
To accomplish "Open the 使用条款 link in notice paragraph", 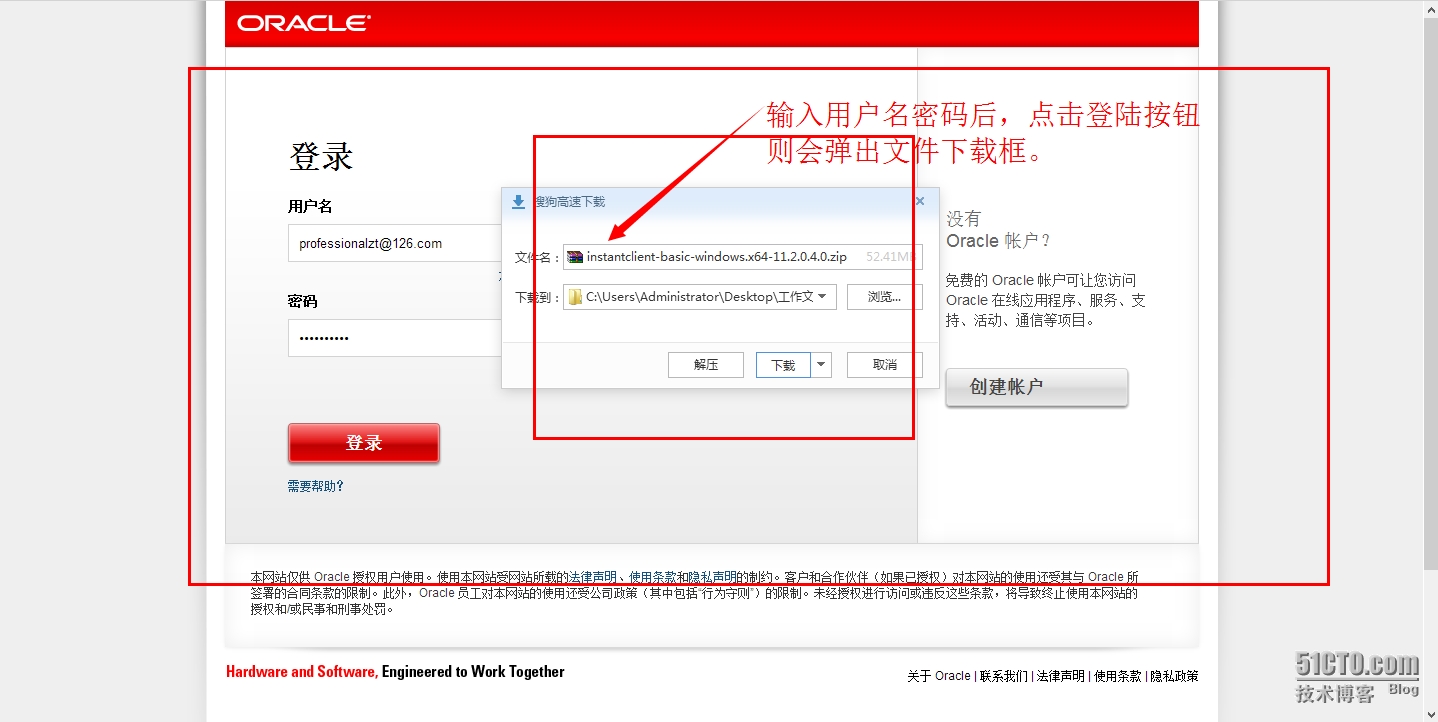I will [653, 577].
